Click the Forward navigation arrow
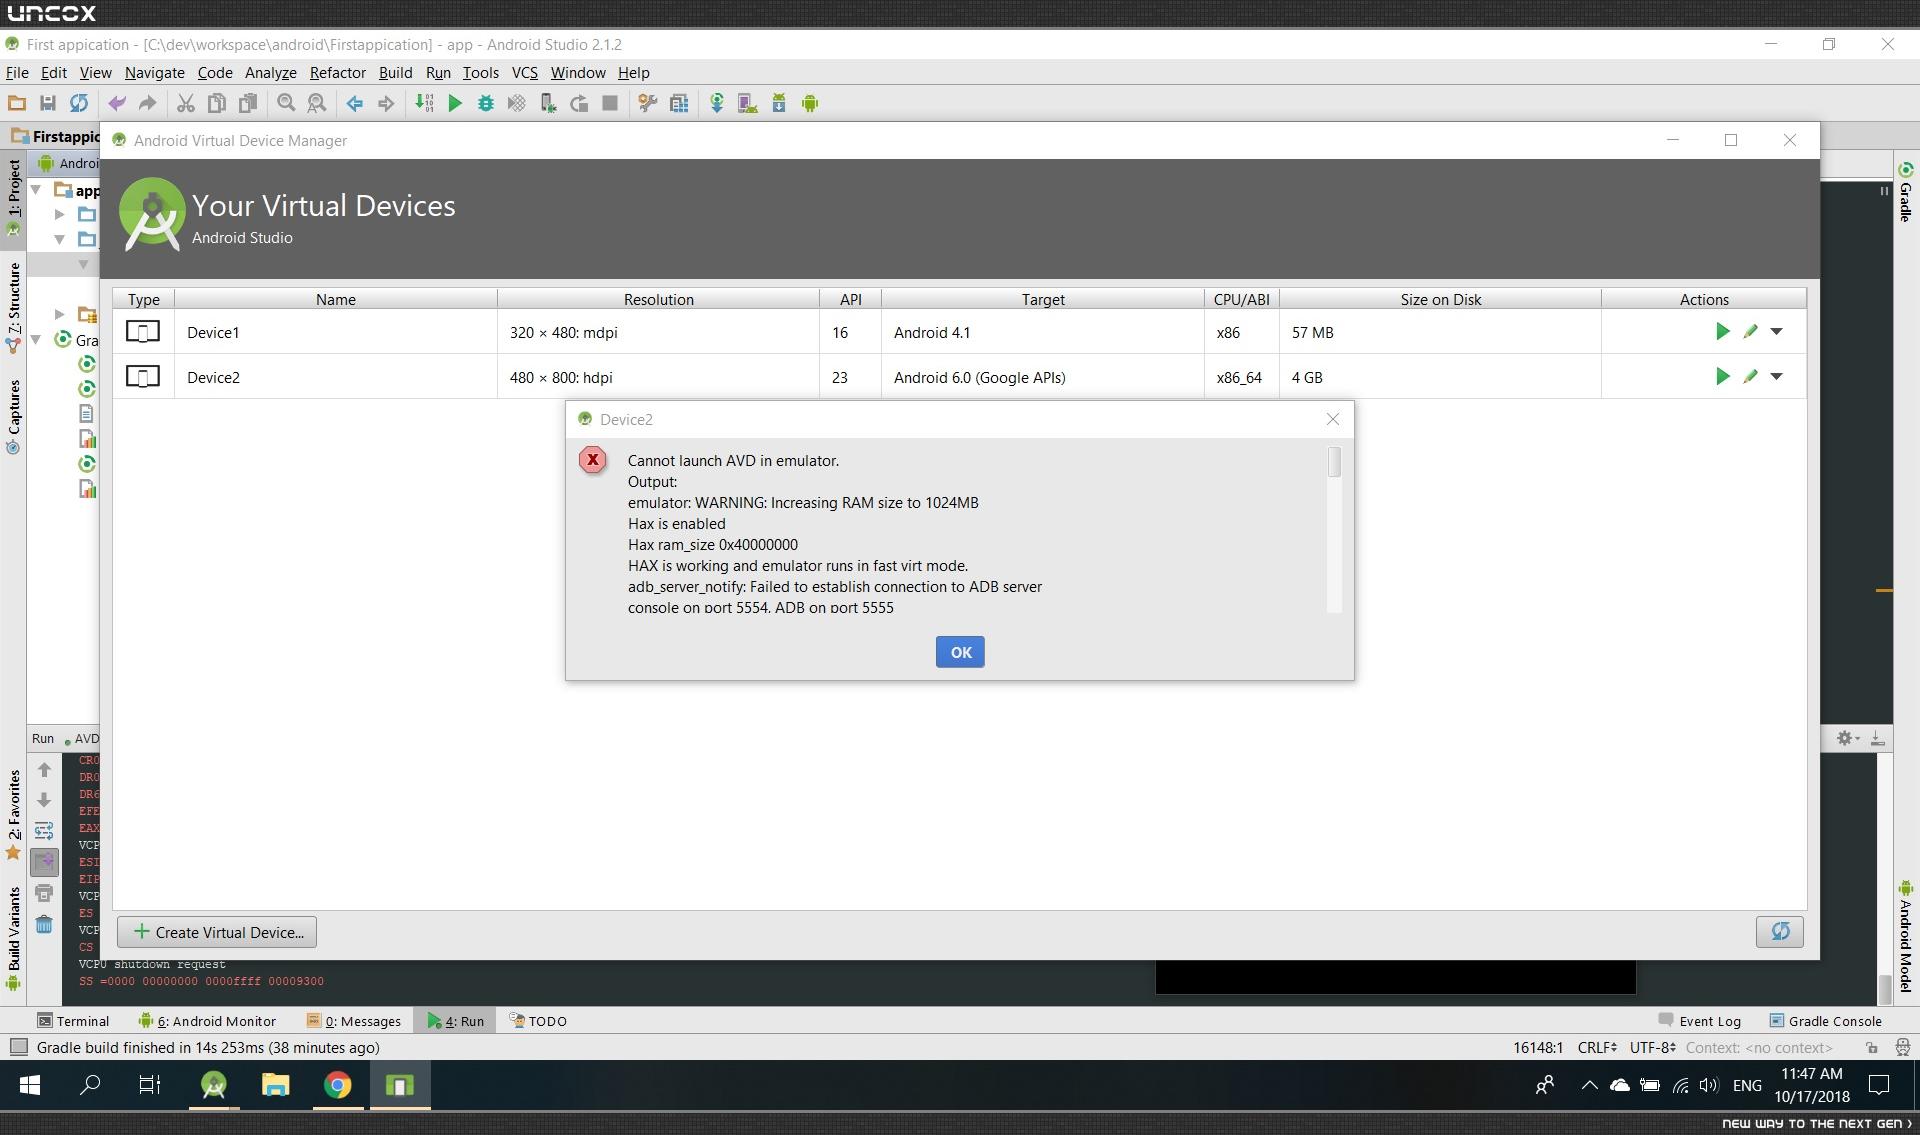1920x1135 pixels. pos(386,103)
